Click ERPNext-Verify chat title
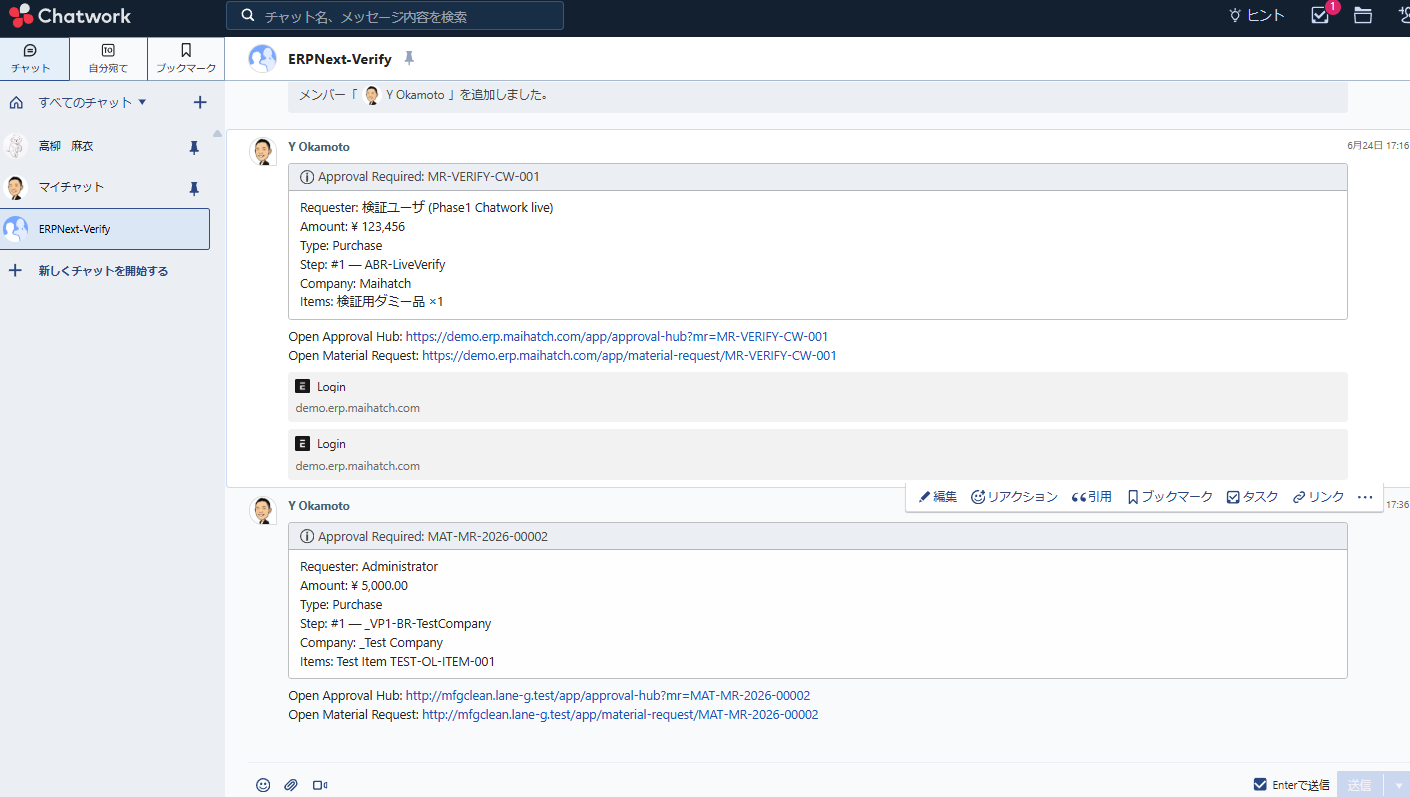The image size is (1410, 797). tap(340, 60)
